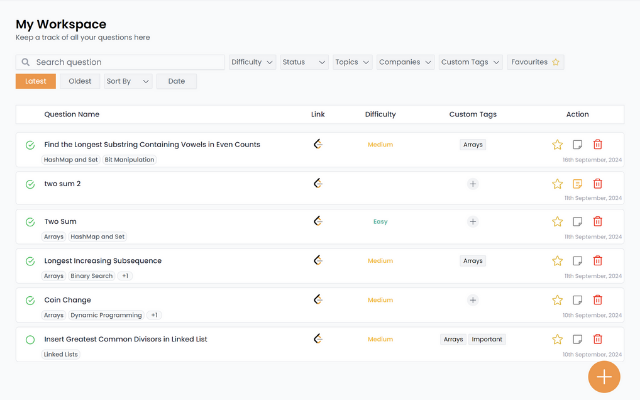640x400 pixels.
Task: Click the orange add question plus button
Action: [604, 376]
